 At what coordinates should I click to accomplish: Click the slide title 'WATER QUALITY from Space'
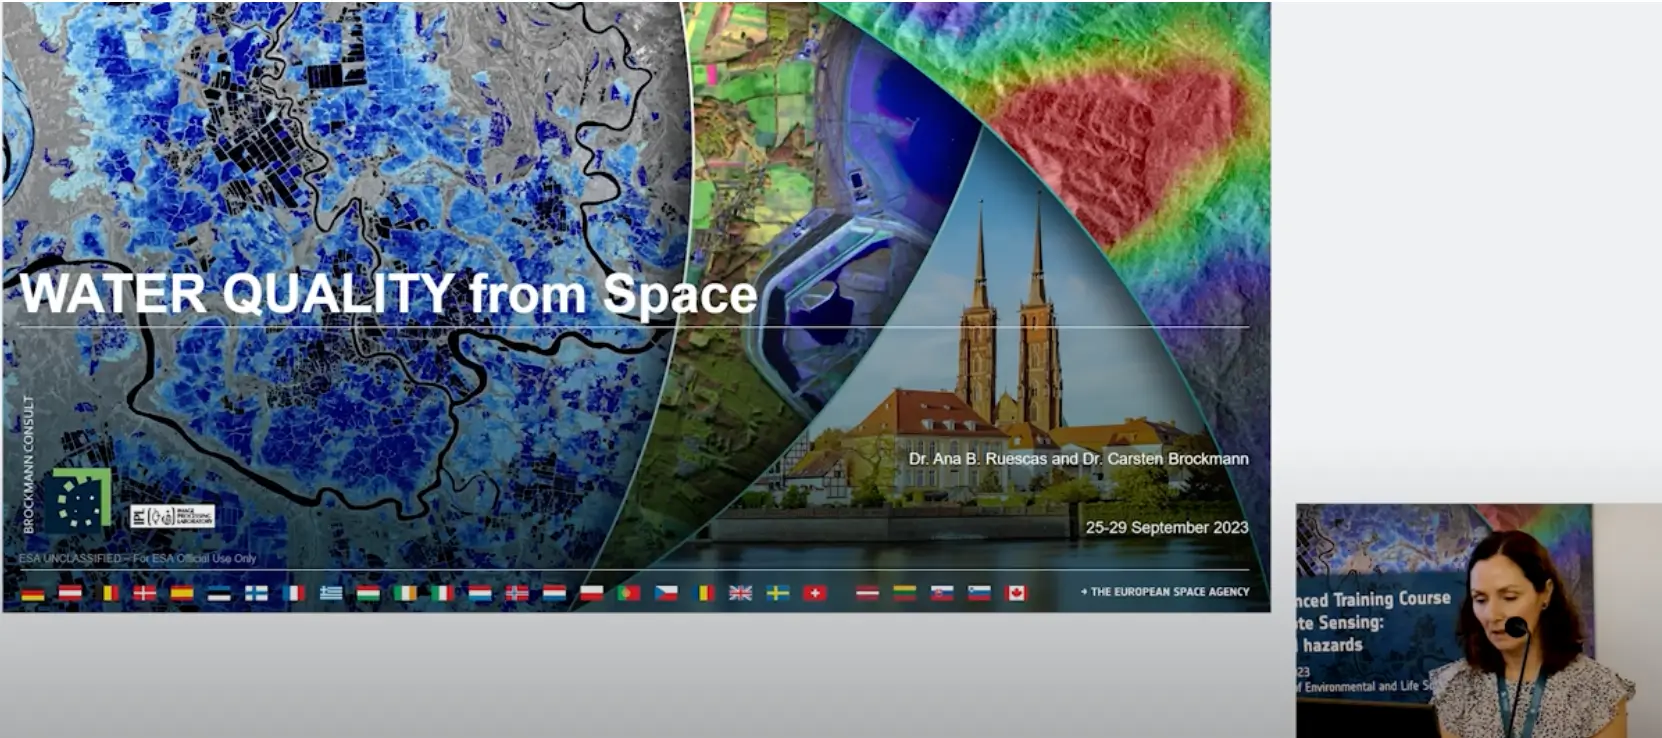388,294
